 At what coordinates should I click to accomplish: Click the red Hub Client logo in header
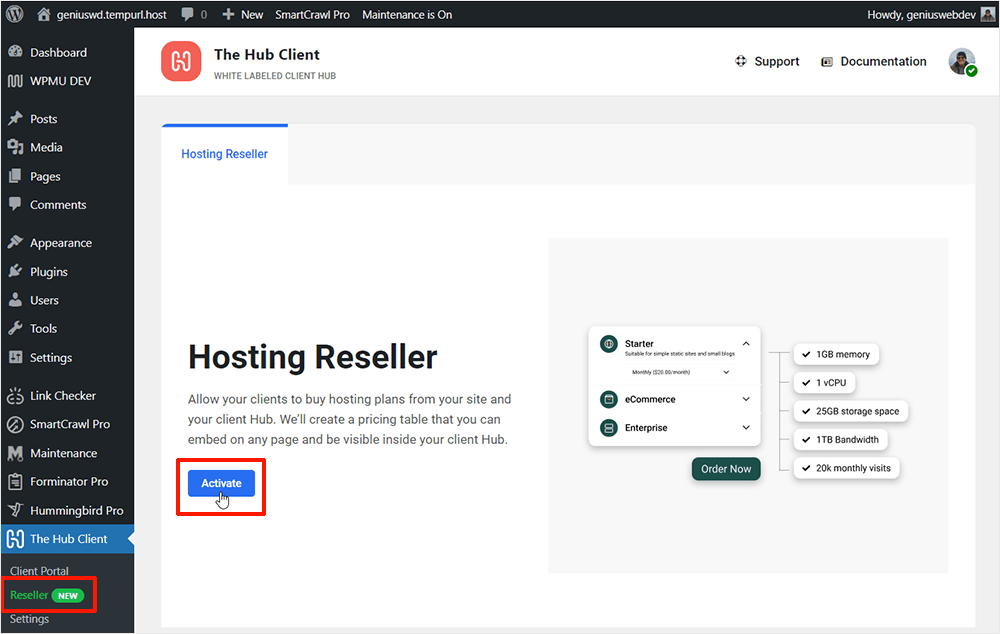pyautogui.click(x=181, y=61)
